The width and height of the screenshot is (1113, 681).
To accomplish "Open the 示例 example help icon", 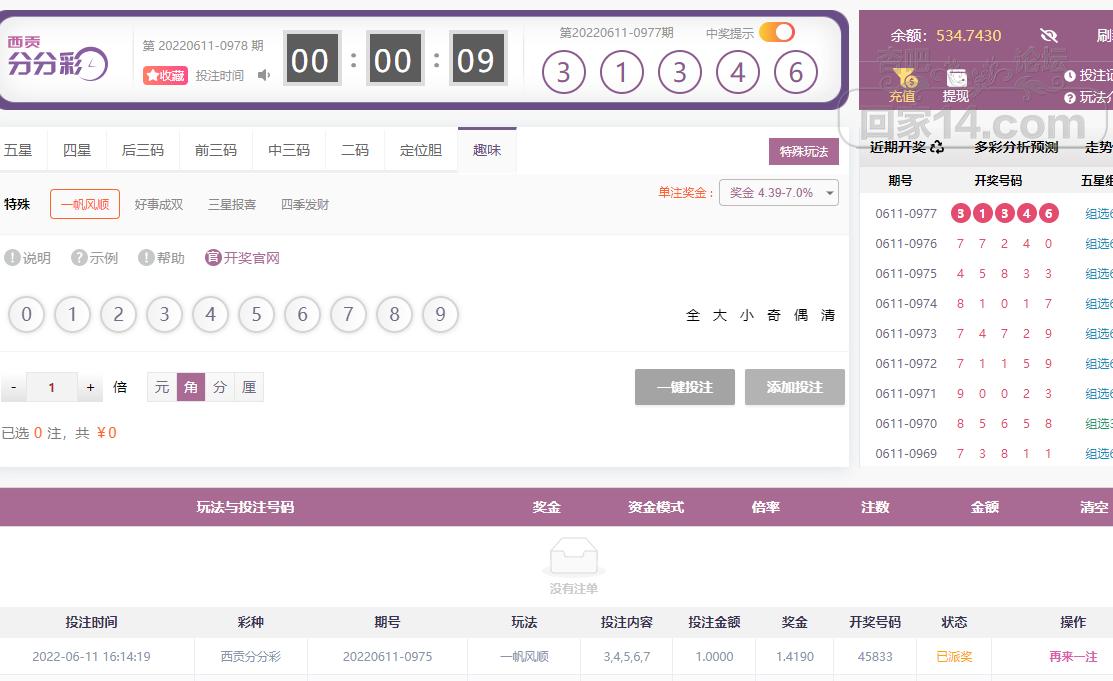I will [x=80, y=258].
